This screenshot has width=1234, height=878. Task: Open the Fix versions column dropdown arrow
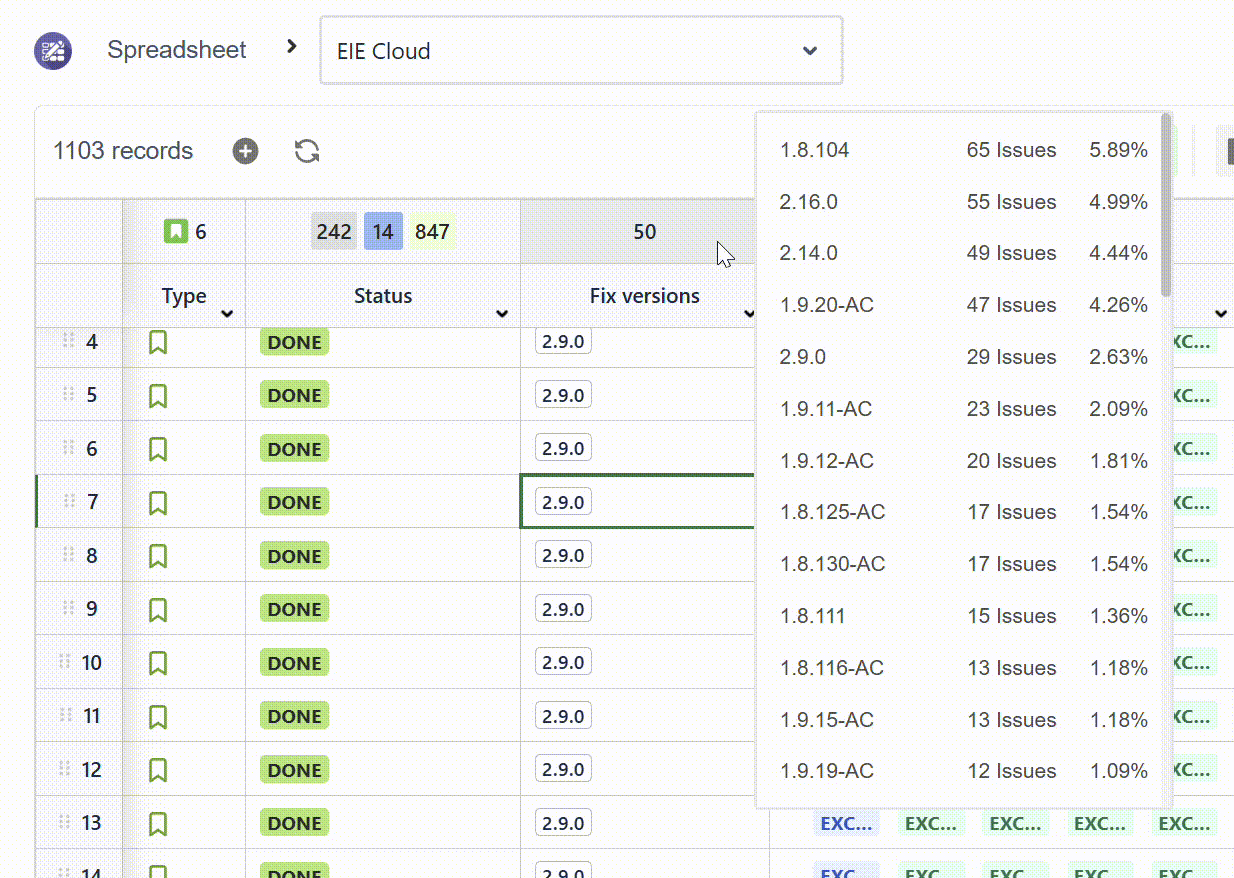(x=749, y=314)
